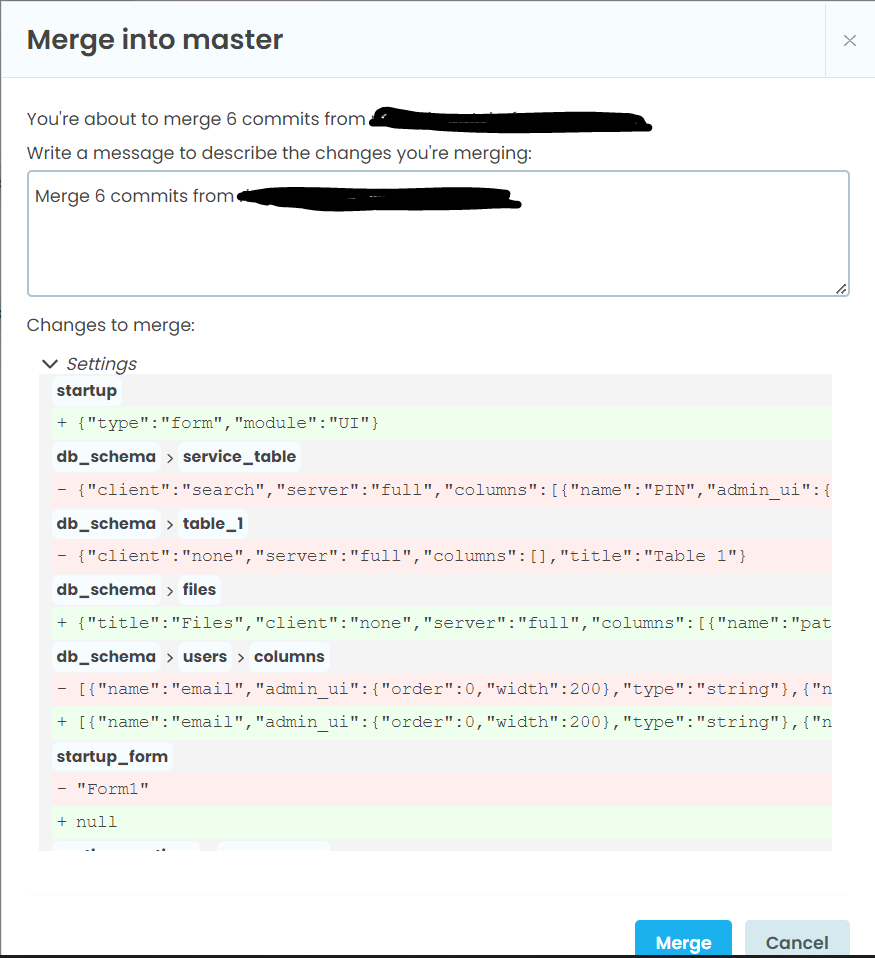Screen dimensions: 875x958
Task: Click the Merge button
Action: coord(683,942)
